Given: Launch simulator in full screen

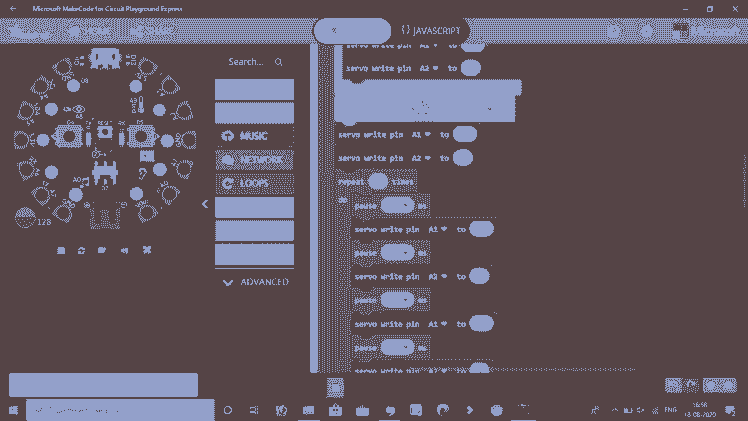Looking at the screenshot, I should 147,250.
